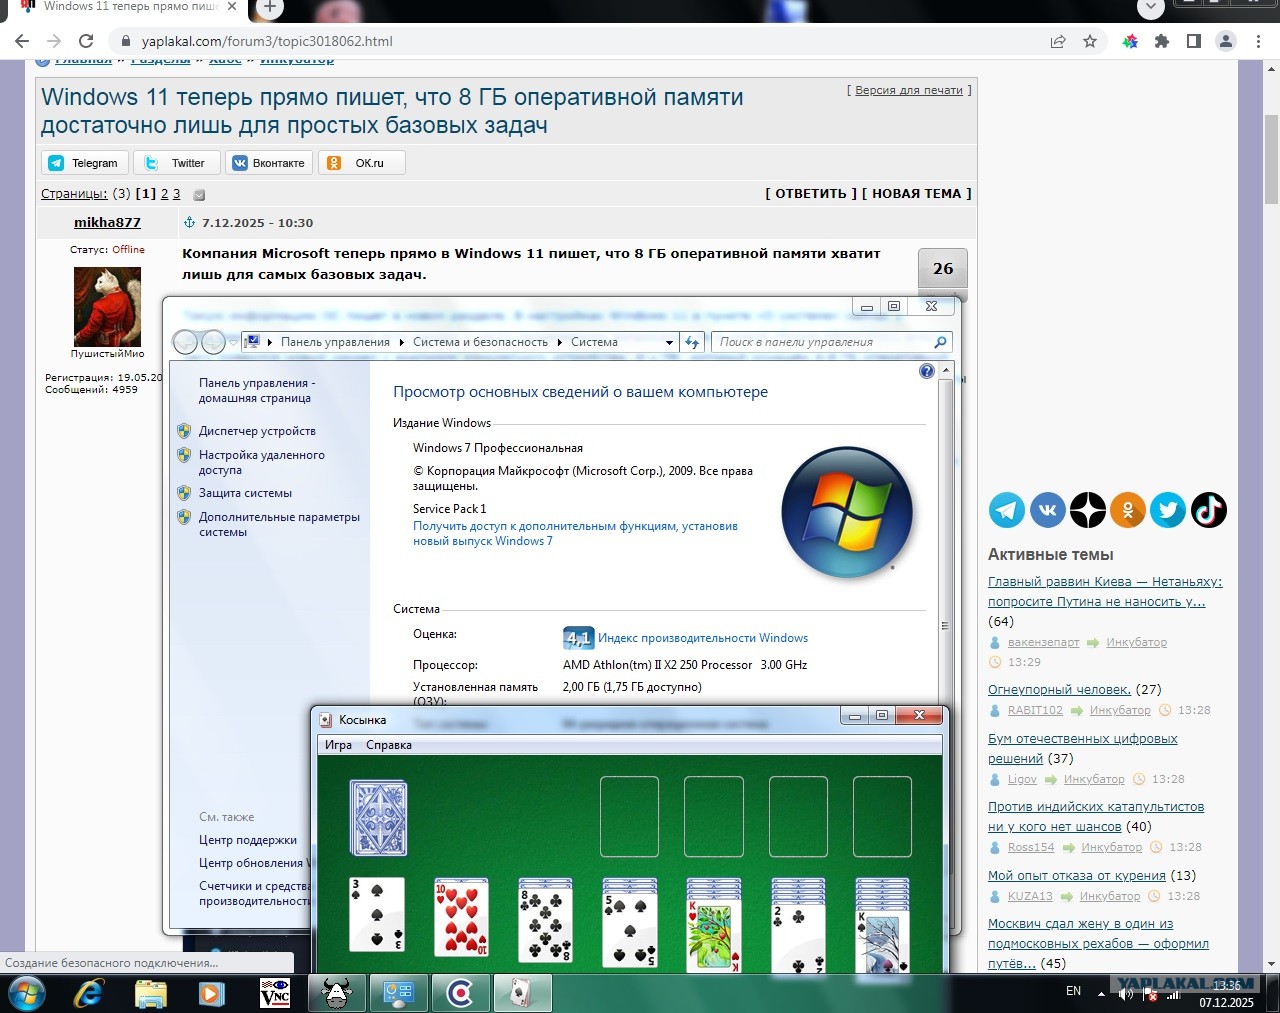Click the Solitaire stock deck card back
This screenshot has height=1013, width=1280.
[378, 818]
